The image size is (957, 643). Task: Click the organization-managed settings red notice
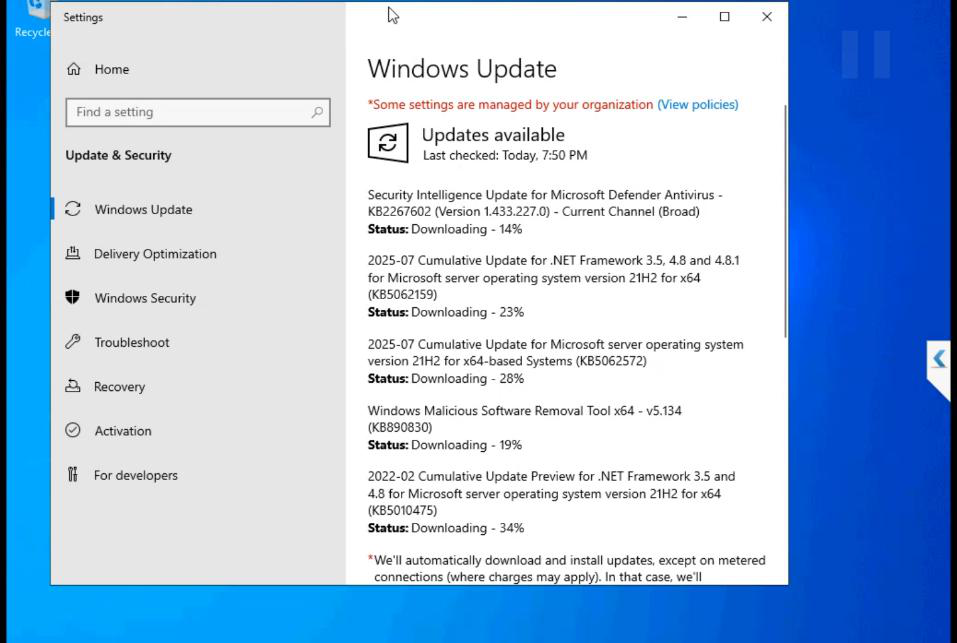pos(510,104)
